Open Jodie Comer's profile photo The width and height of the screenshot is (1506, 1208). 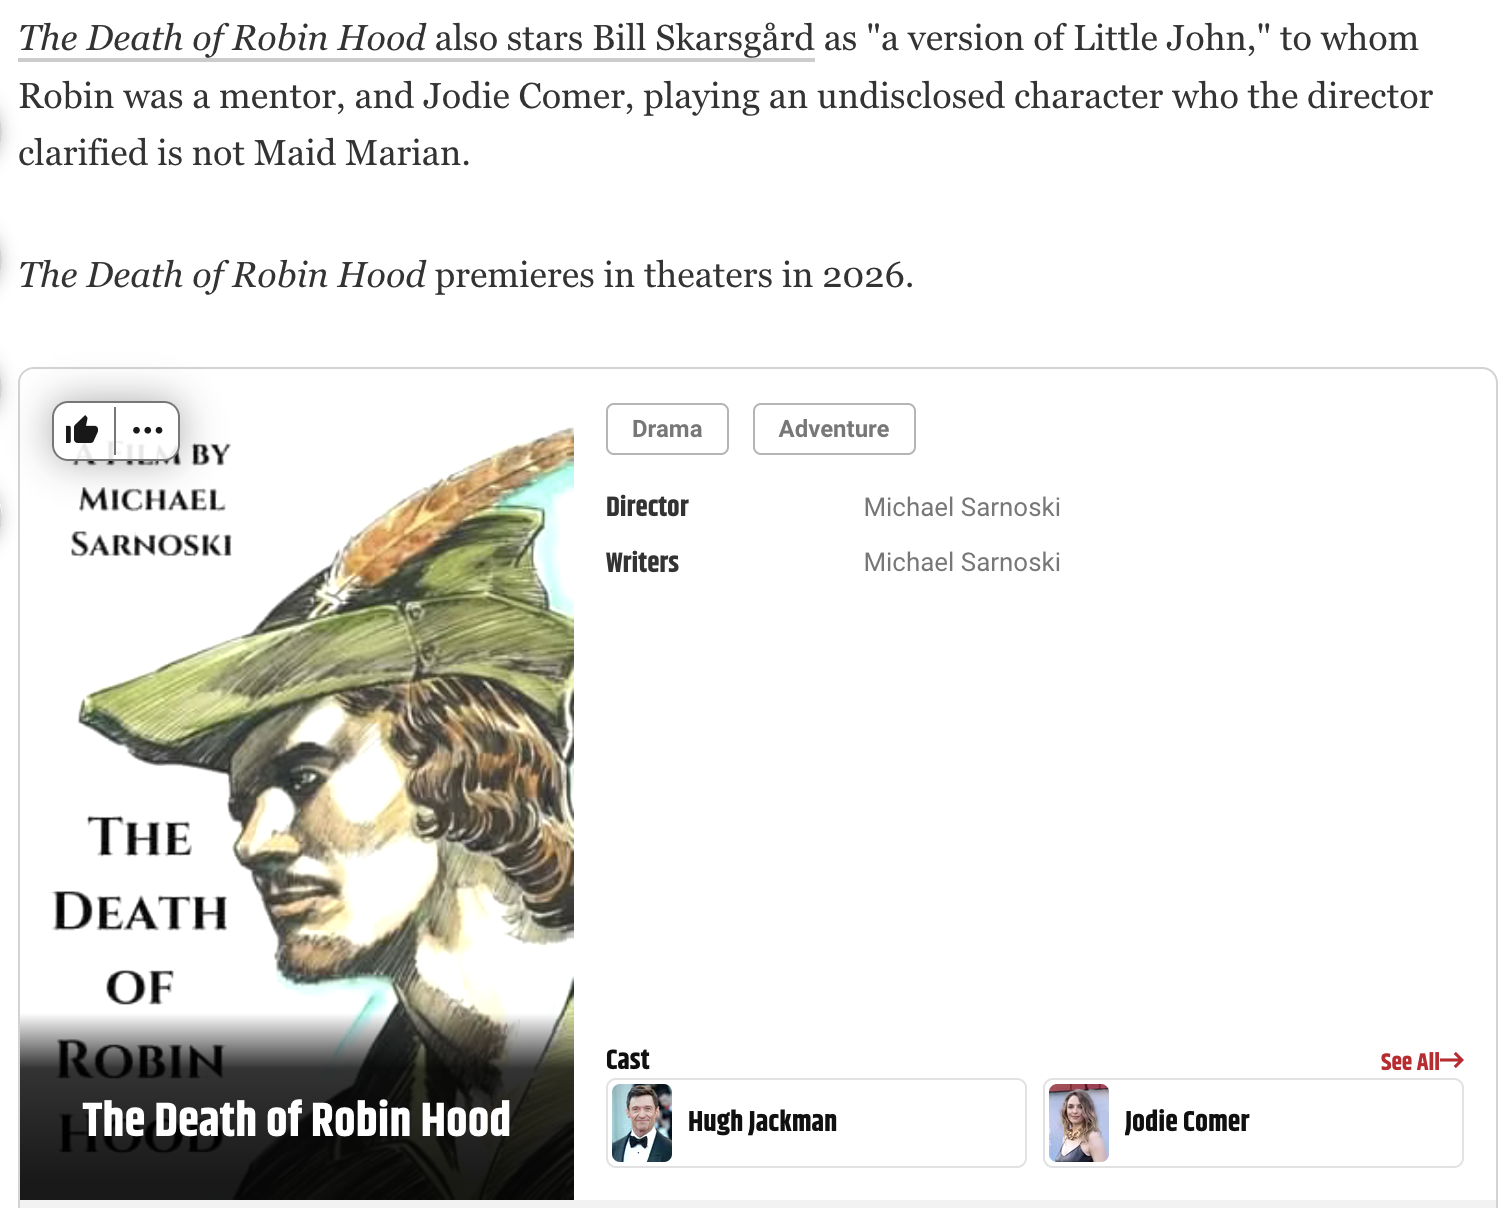(1079, 1122)
